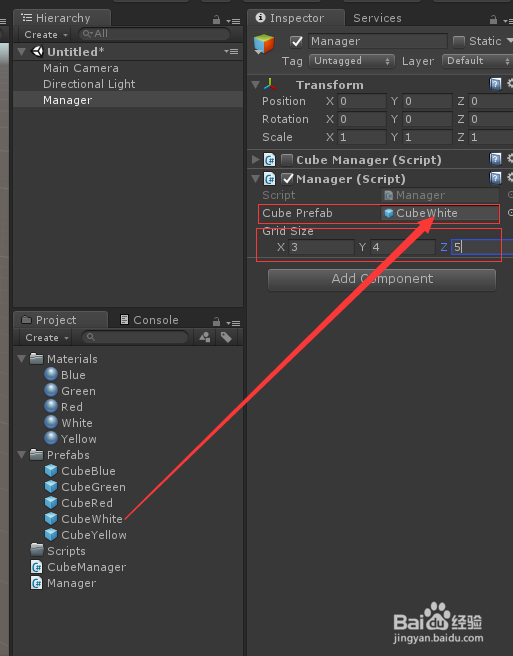Open Hierarchy panel context menu
This screenshot has width=513, height=656.
[233, 21]
